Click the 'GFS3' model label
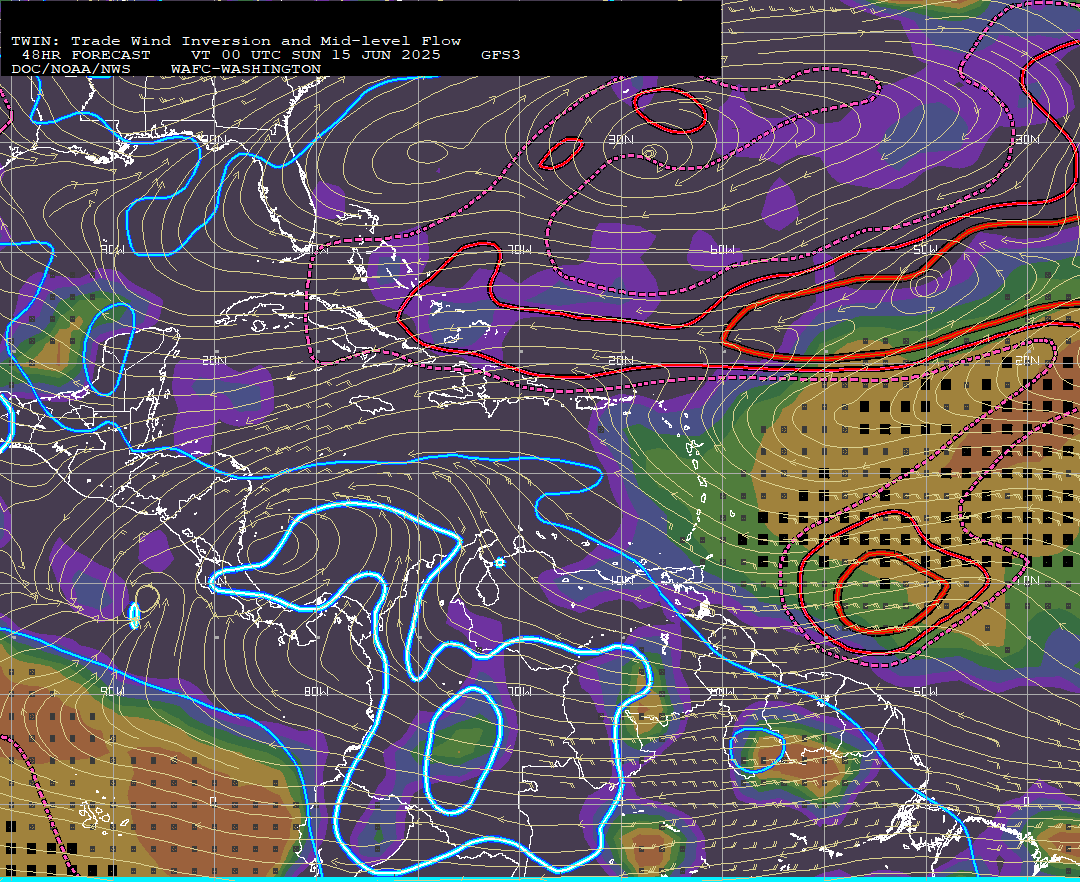This screenshot has width=1080, height=882. [501, 55]
